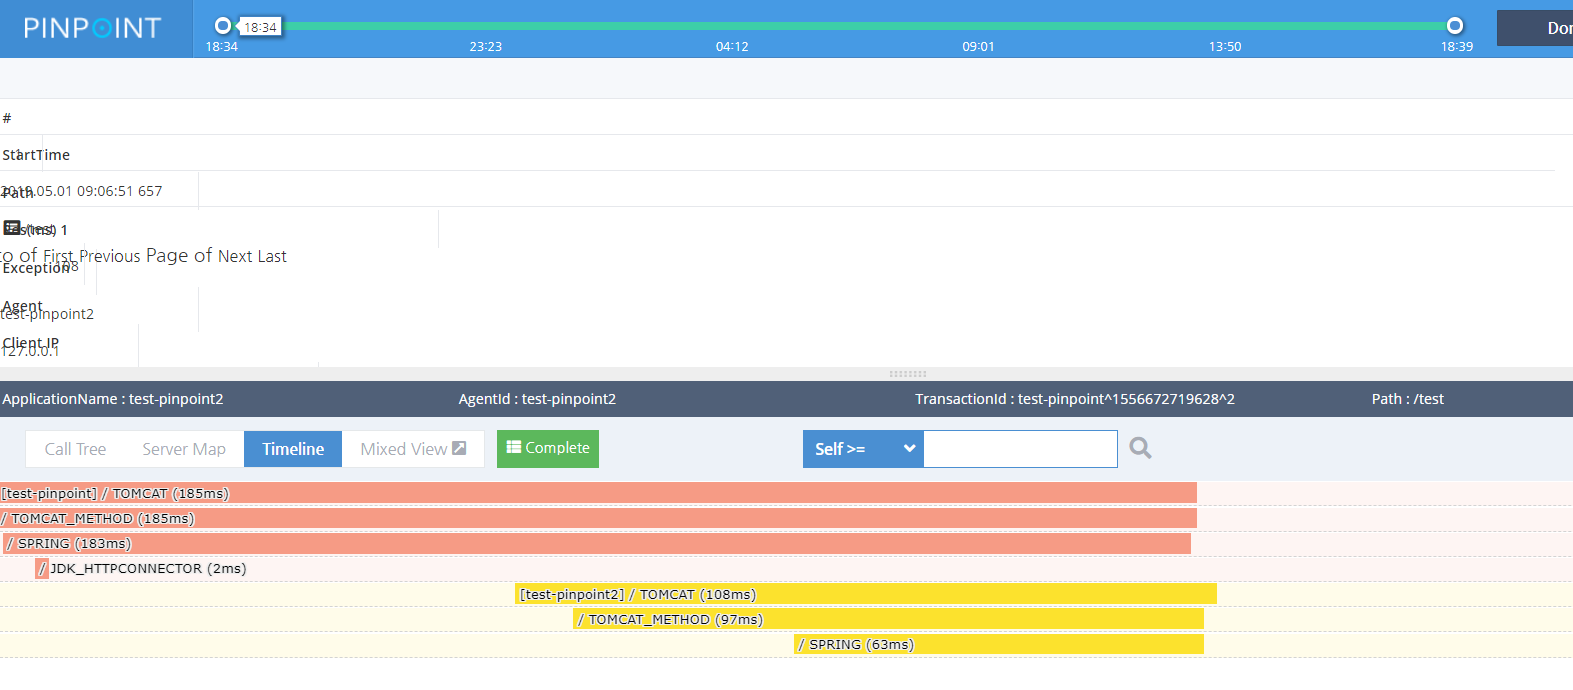Select the Timeline tab
This screenshot has height=690, width=1573.
pos(293,449)
